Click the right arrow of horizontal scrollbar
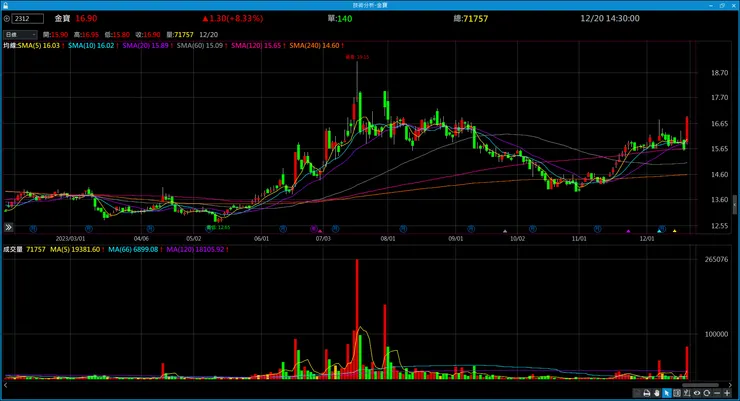740x401 pixels. point(730,385)
